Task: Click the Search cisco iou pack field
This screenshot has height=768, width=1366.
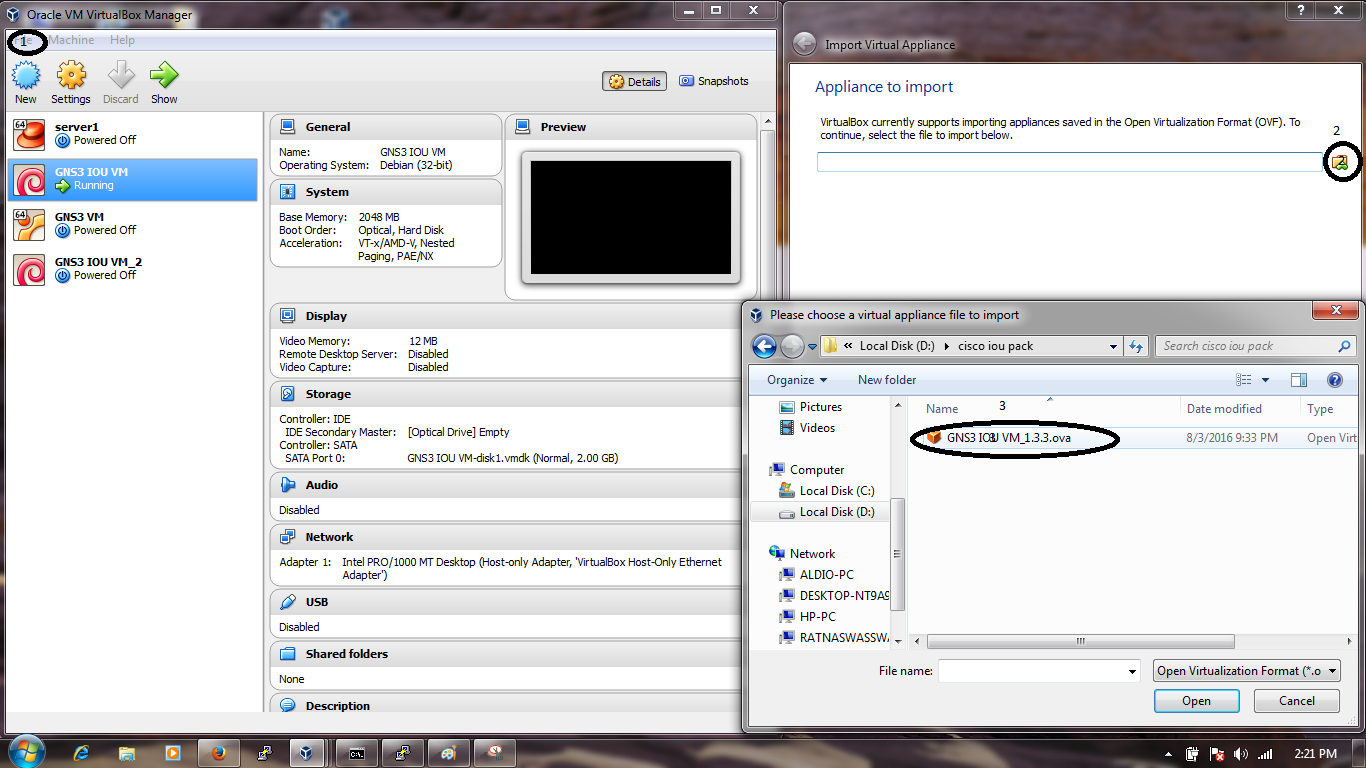Action: (1246, 346)
